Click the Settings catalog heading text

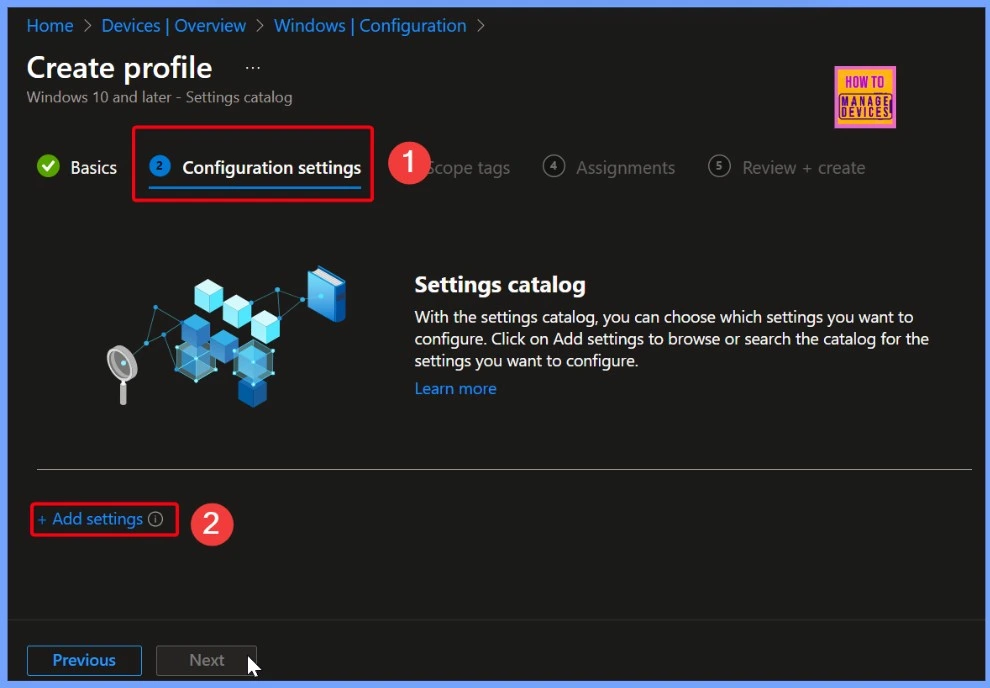point(500,285)
